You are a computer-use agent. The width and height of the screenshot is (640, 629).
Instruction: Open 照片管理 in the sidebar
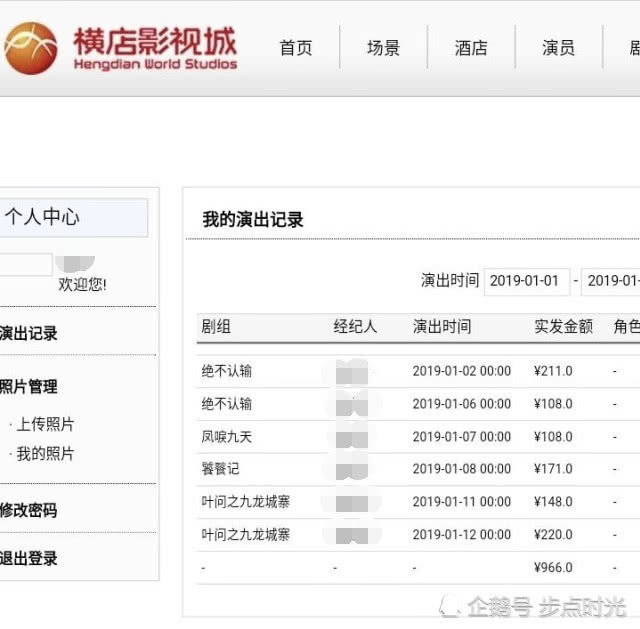point(29,387)
